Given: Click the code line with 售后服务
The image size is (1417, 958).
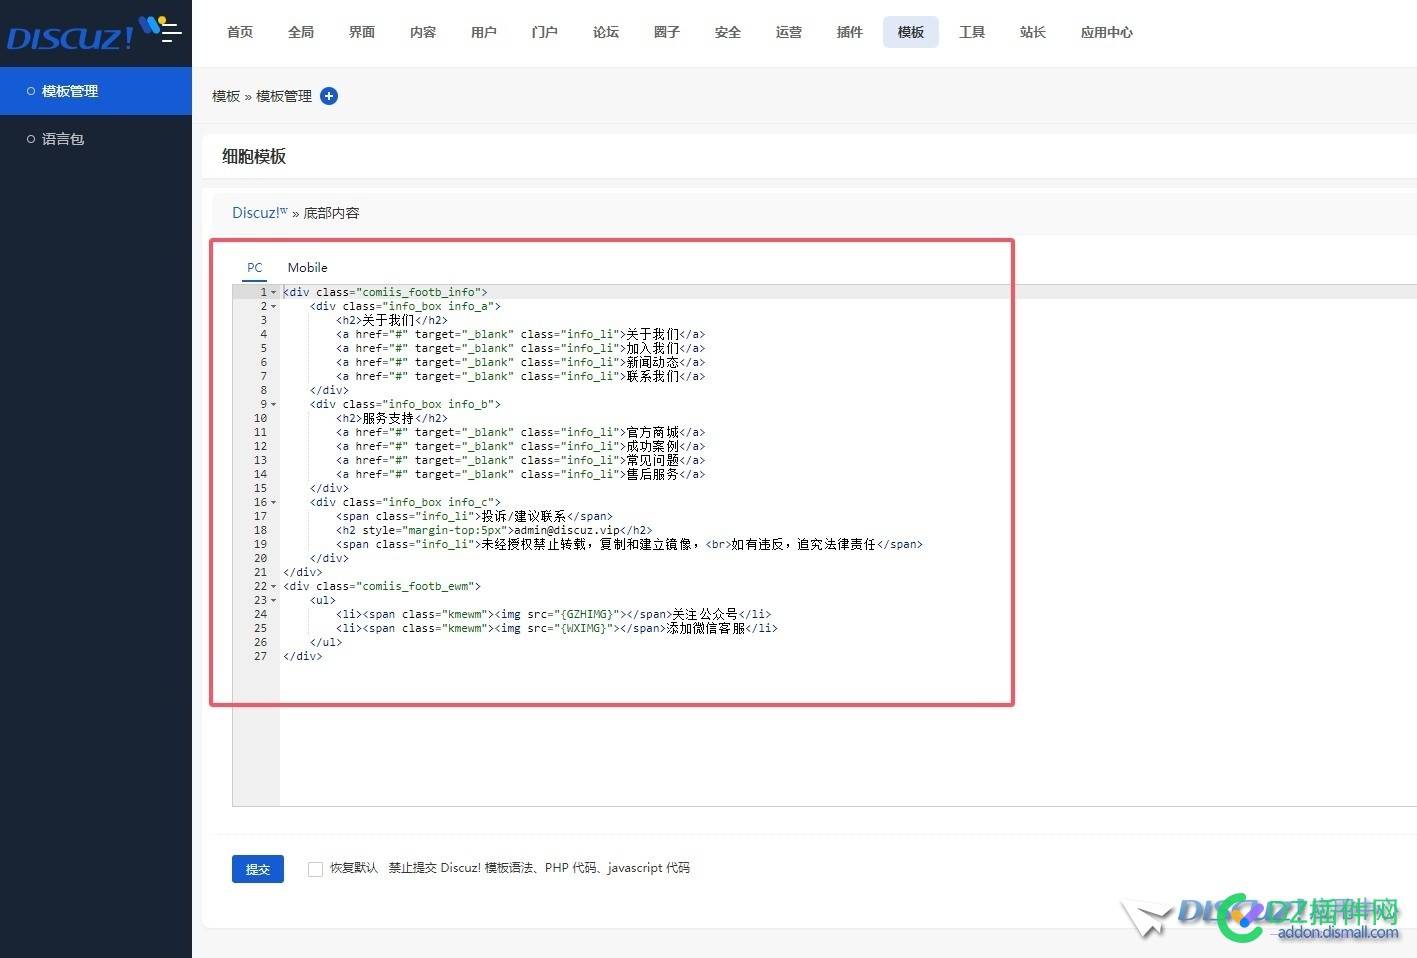Looking at the screenshot, I should click(520, 475).
